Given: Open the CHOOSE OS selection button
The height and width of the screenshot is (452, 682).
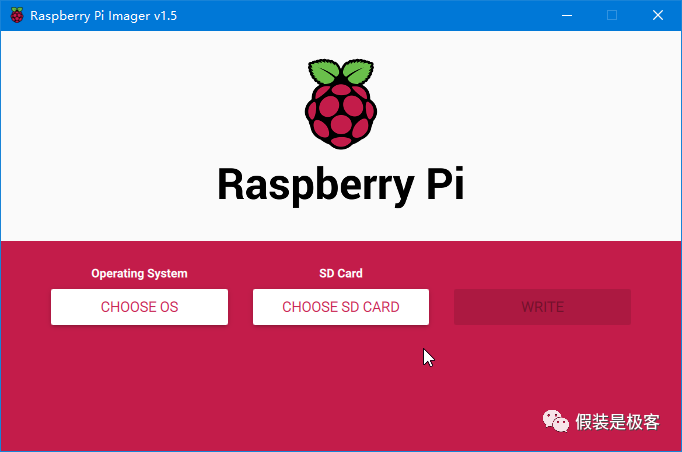Looking at the screenshot, I should 139,307.
